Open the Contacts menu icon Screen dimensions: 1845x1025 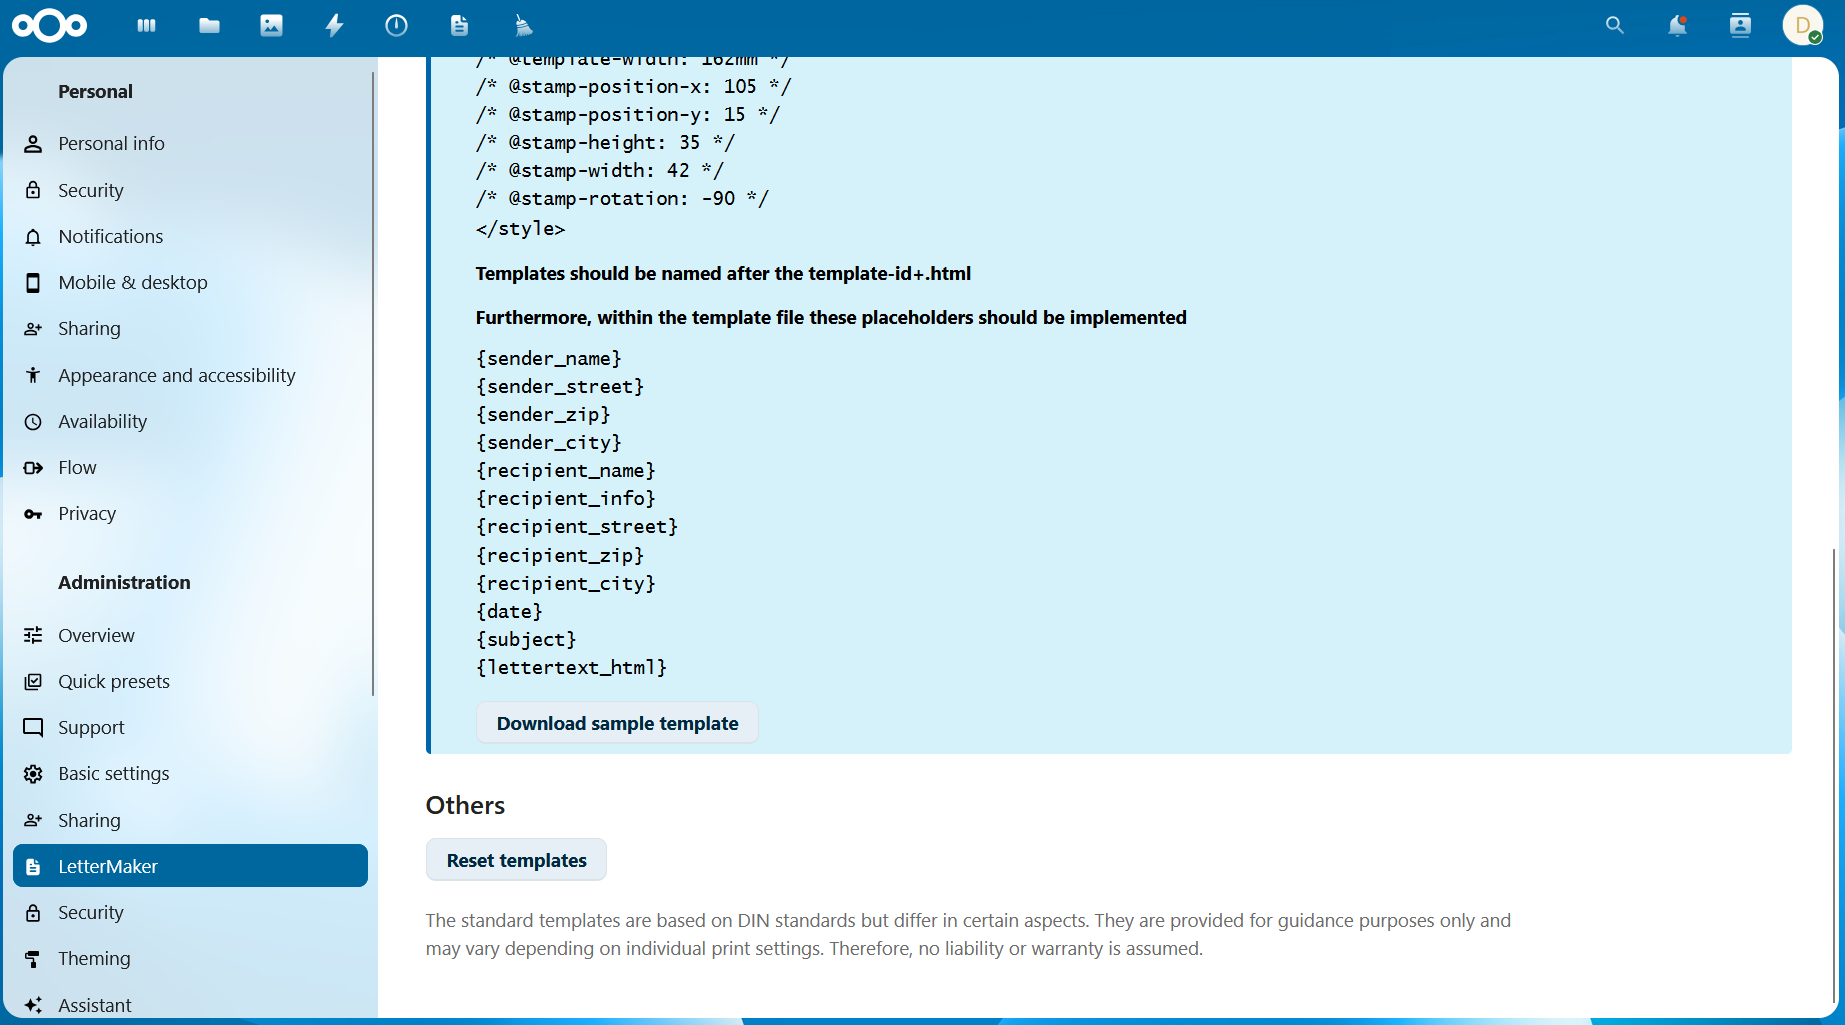(x=1739, y=25)
